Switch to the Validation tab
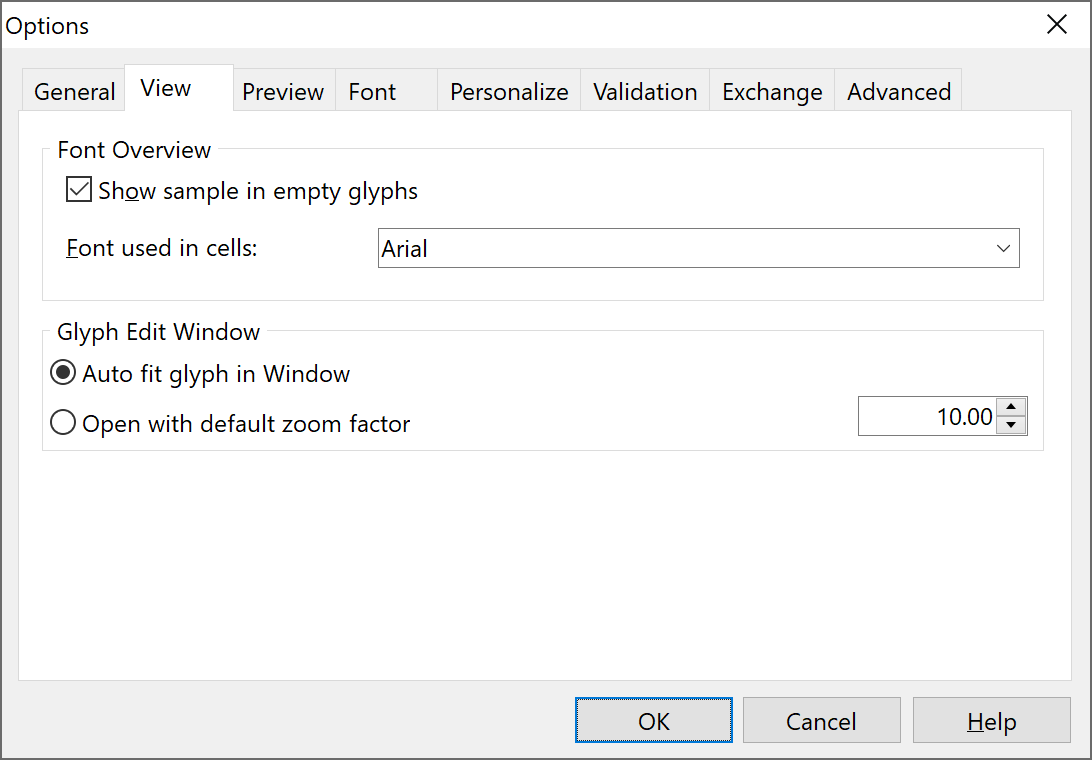This screenshot has height=760, width=1092. pos(645,91)
